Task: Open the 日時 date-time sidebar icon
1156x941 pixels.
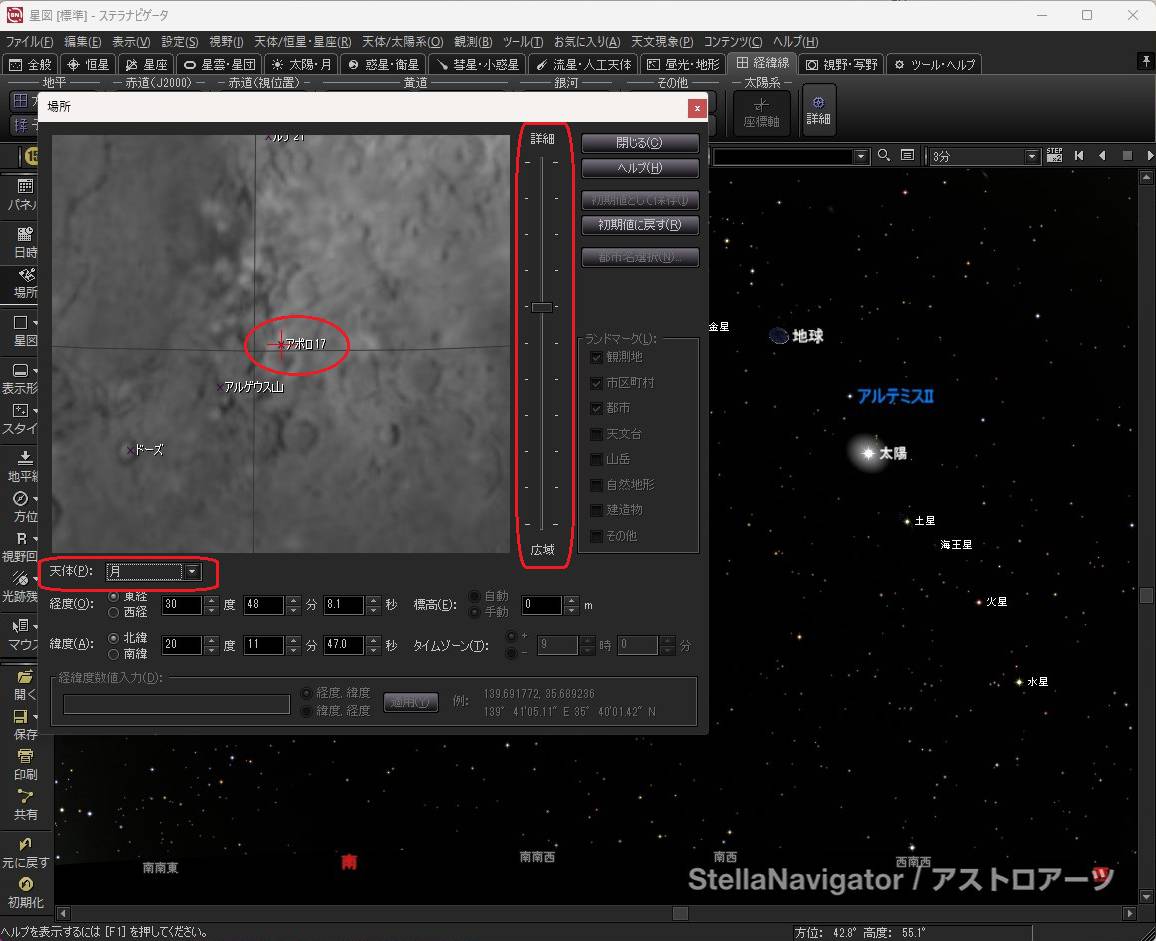Action: pos(25,240)
